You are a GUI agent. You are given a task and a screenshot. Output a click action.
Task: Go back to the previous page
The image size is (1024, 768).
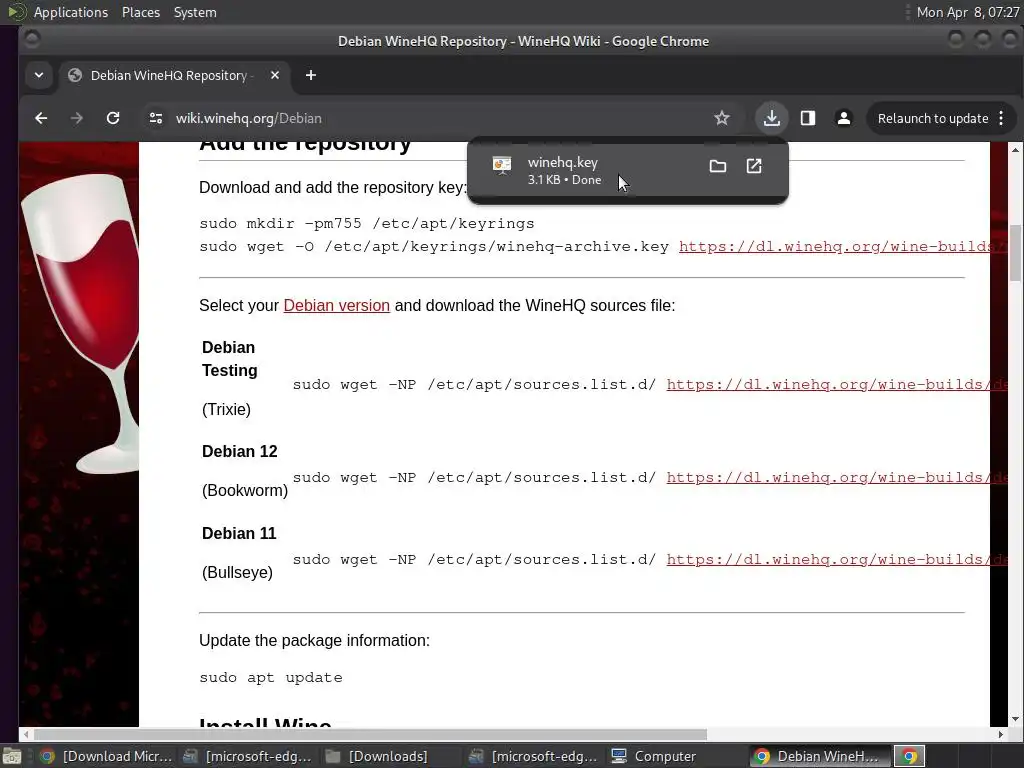[x=41, y=118]
